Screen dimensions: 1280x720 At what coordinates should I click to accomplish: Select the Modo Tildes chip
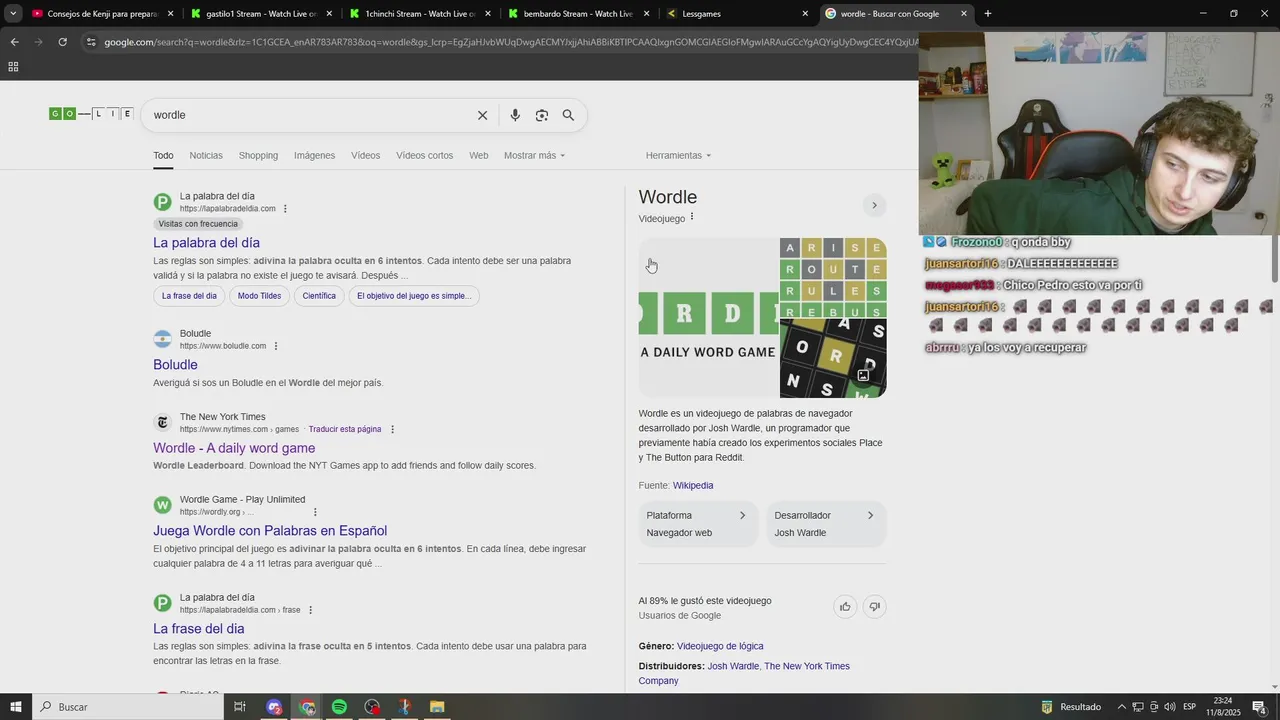tap(259, 296)
